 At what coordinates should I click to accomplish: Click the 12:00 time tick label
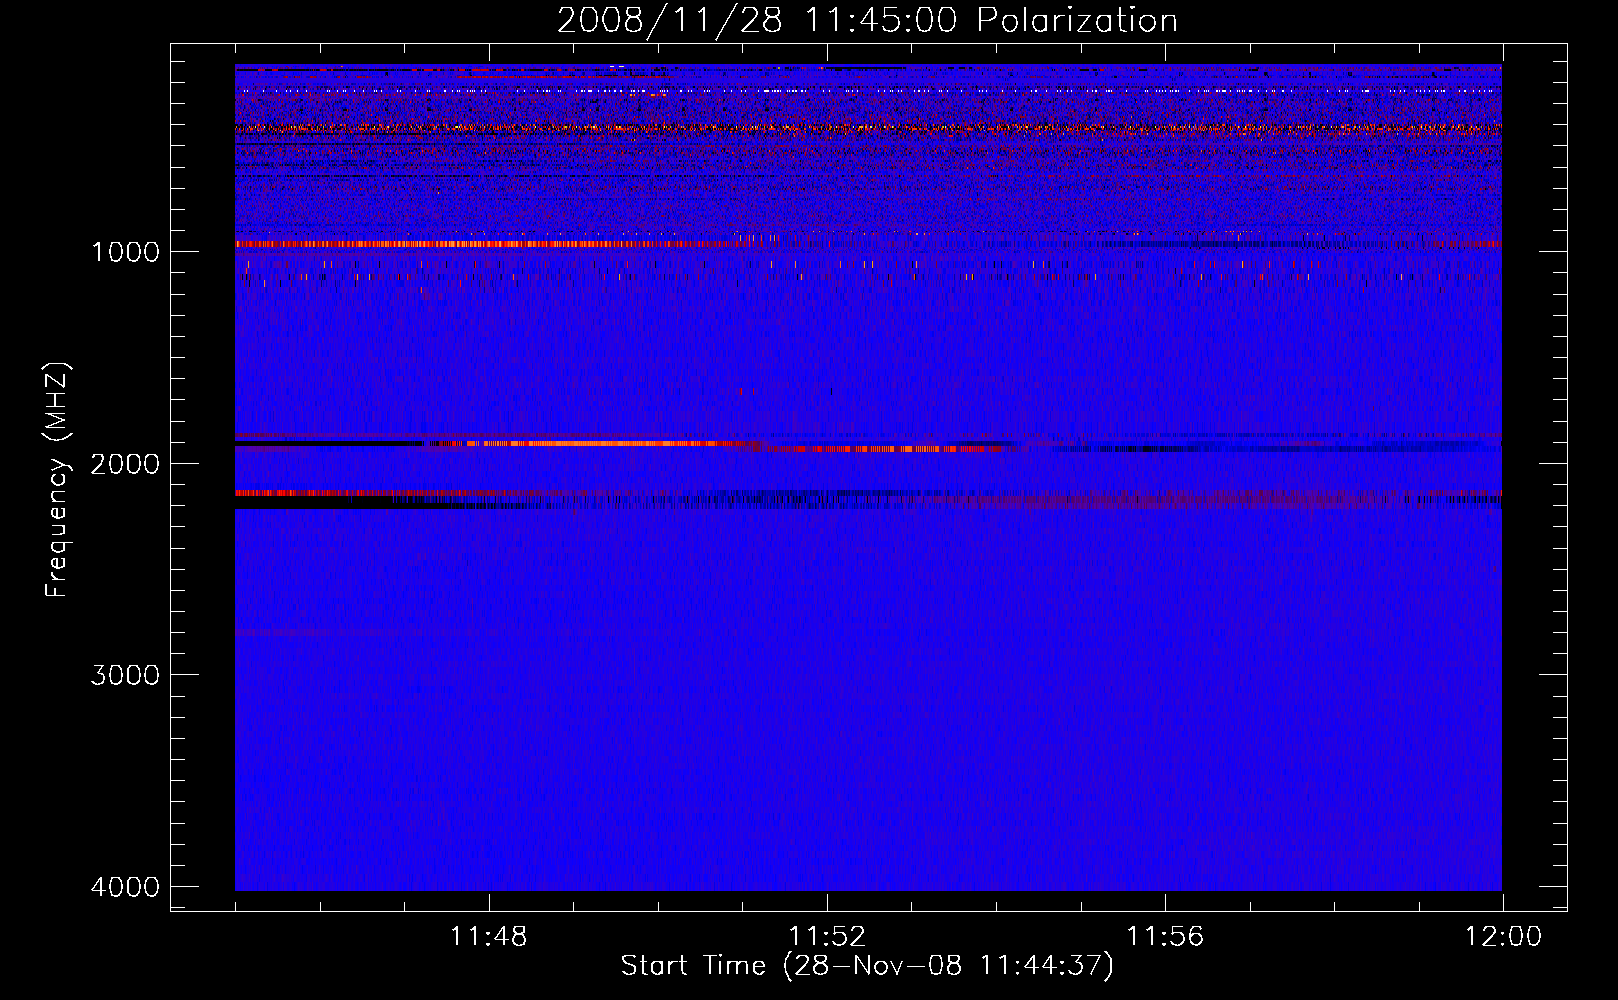(1503, 937)
